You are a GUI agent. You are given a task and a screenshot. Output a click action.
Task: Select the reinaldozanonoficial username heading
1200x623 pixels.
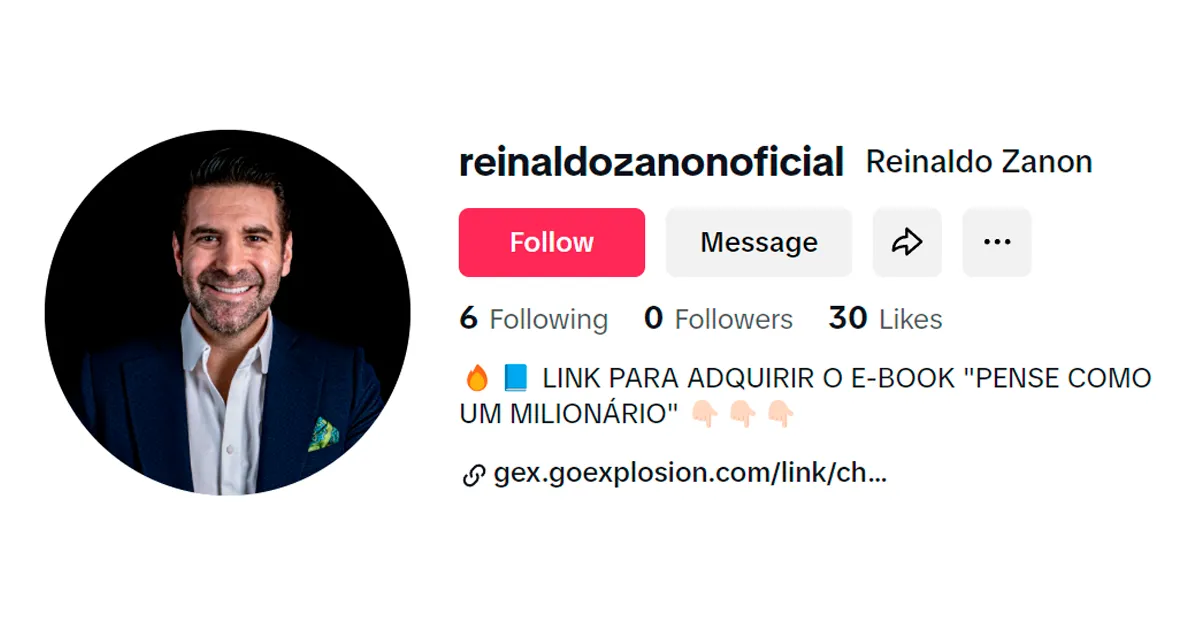coord(652,162)
